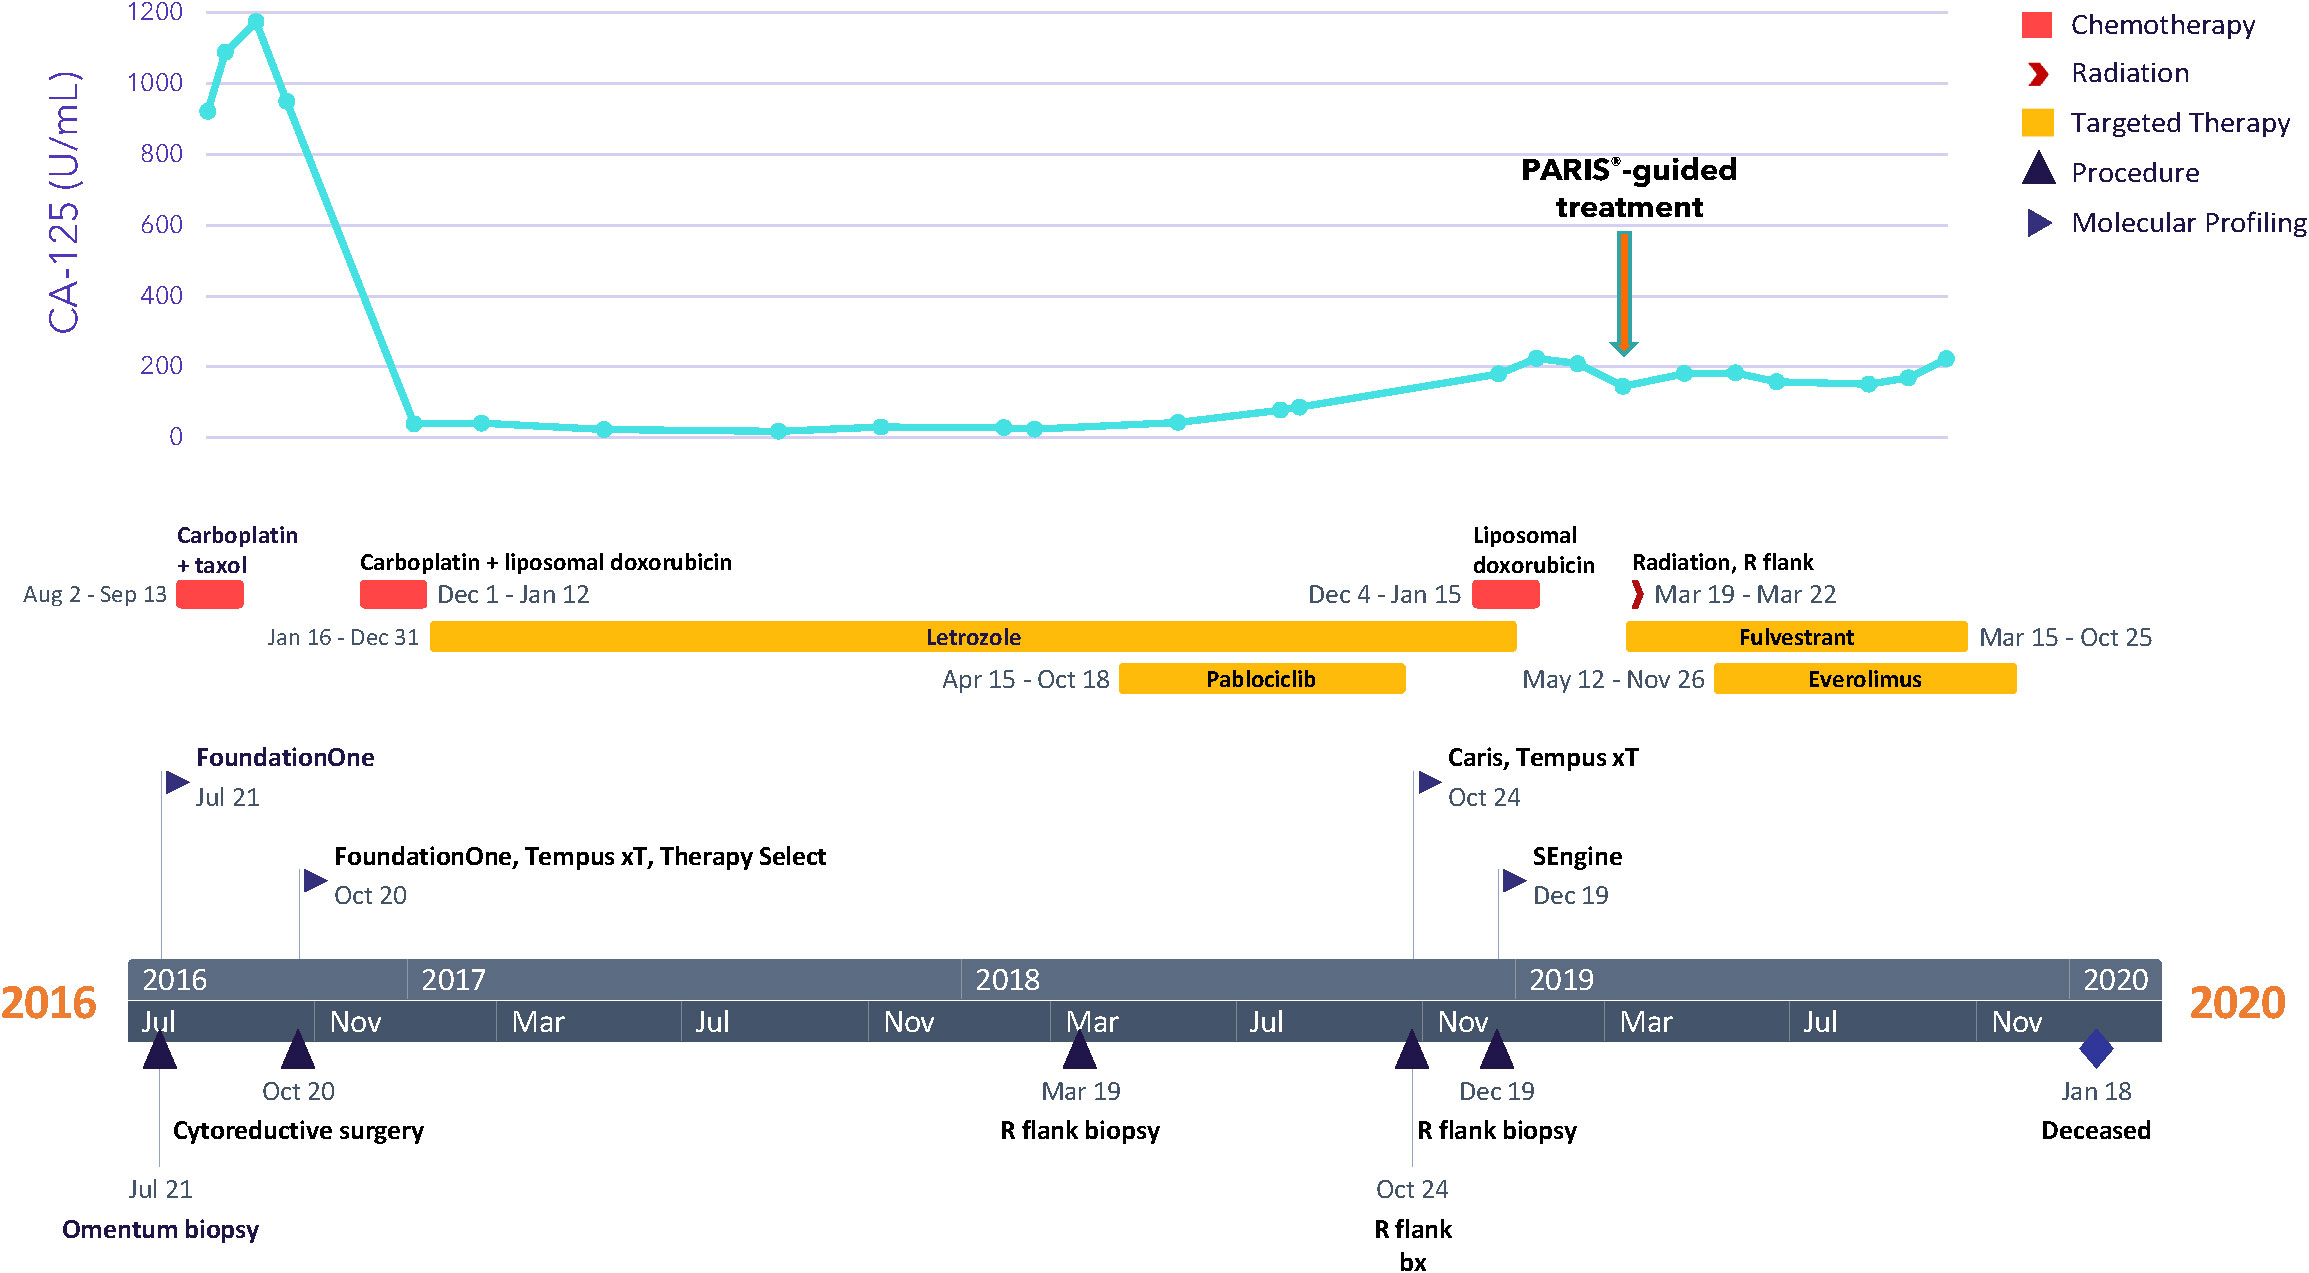Click the Mar 19 - Mar 22 radiation dates
This screenshot has width=2309, height=1273.
(x=1746, y=594)
